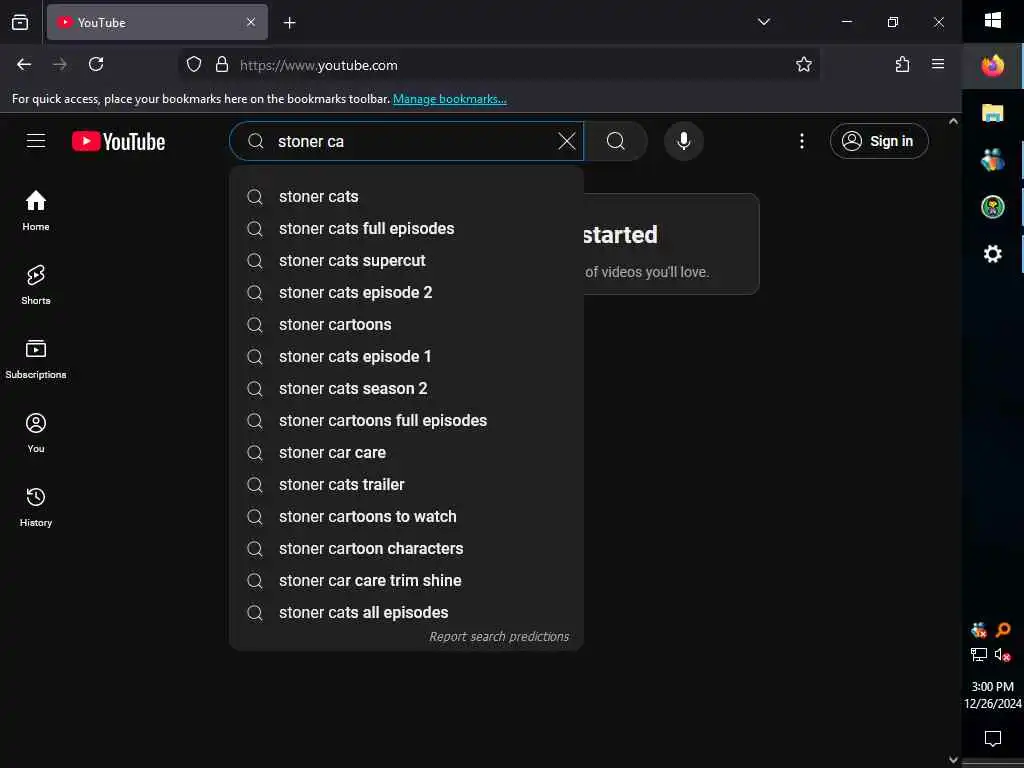
Task: Select suggestion 'stoner cats supercut'
Action: coord(406,261)
